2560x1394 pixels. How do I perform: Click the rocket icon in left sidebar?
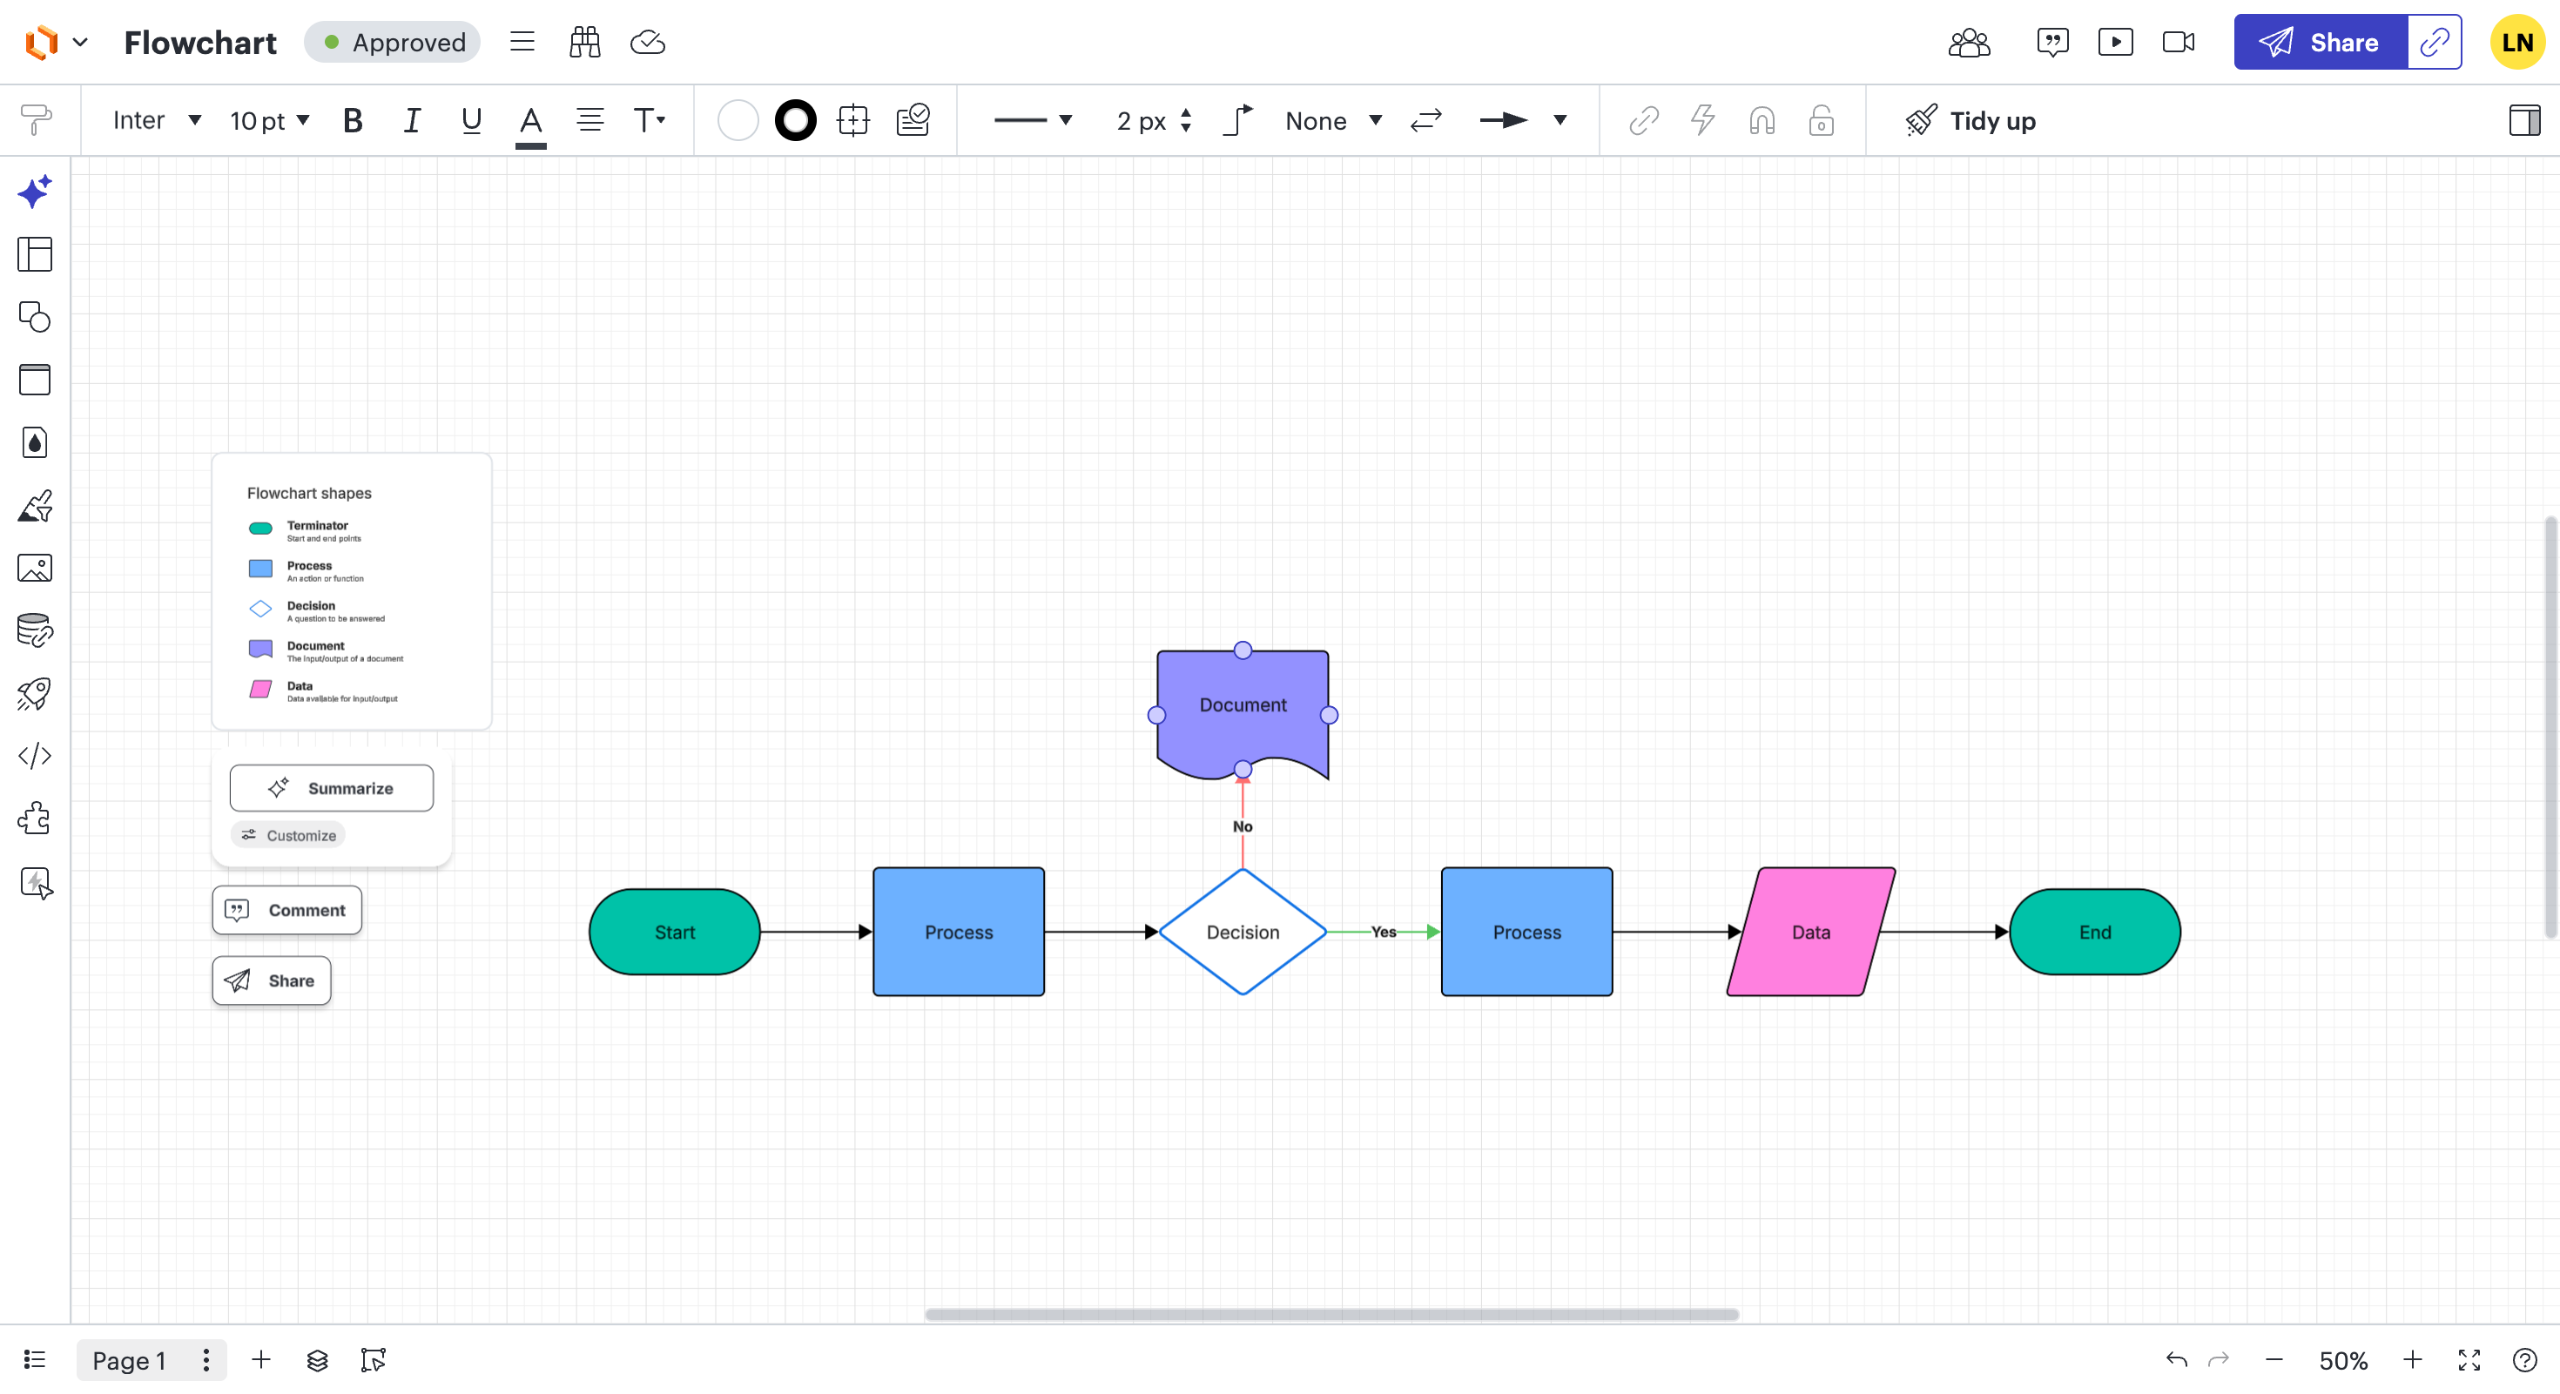(35, 694)
